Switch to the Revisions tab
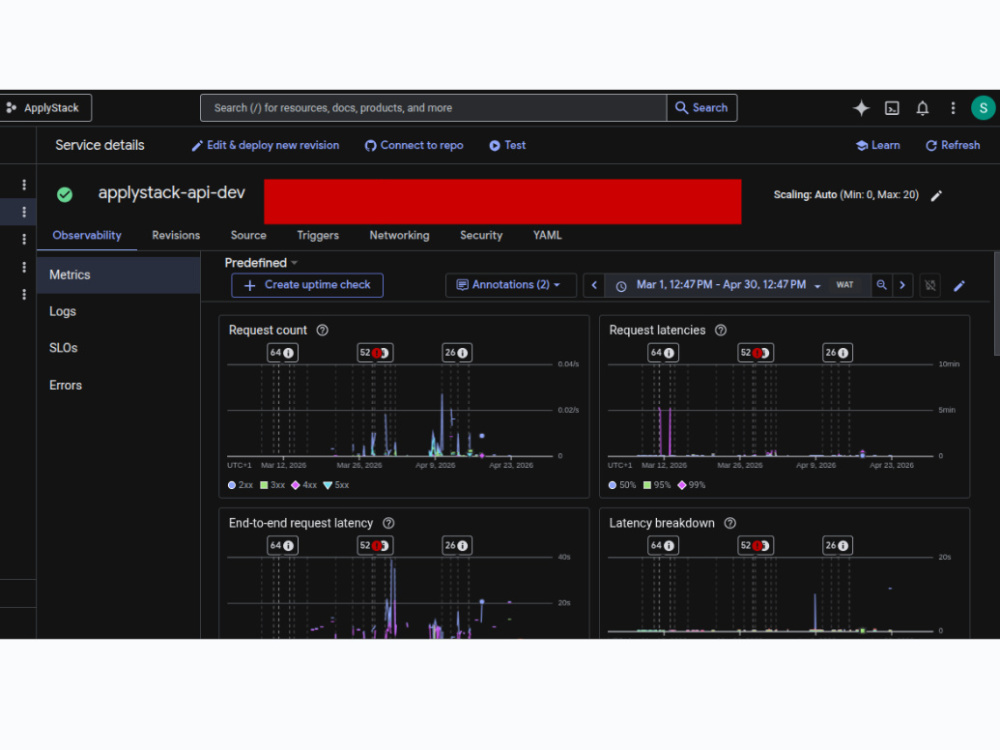 point(176,235)
